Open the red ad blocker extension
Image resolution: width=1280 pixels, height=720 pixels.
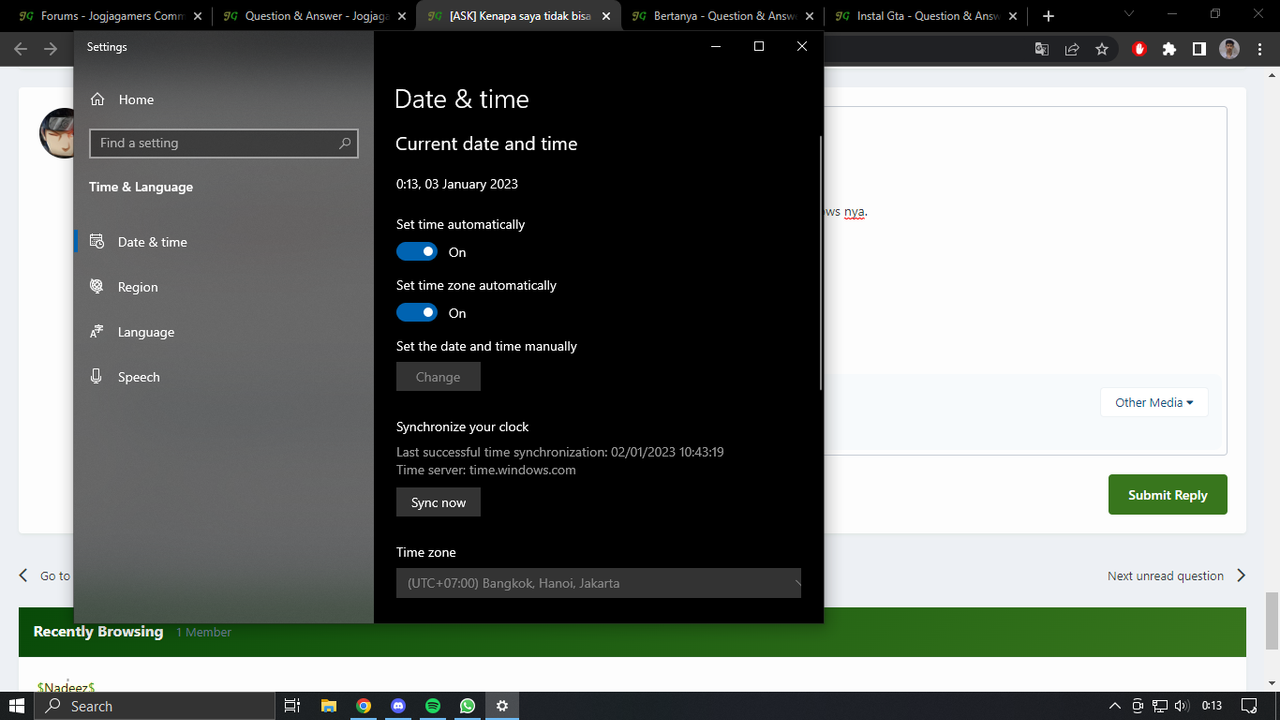(1139, 49)
